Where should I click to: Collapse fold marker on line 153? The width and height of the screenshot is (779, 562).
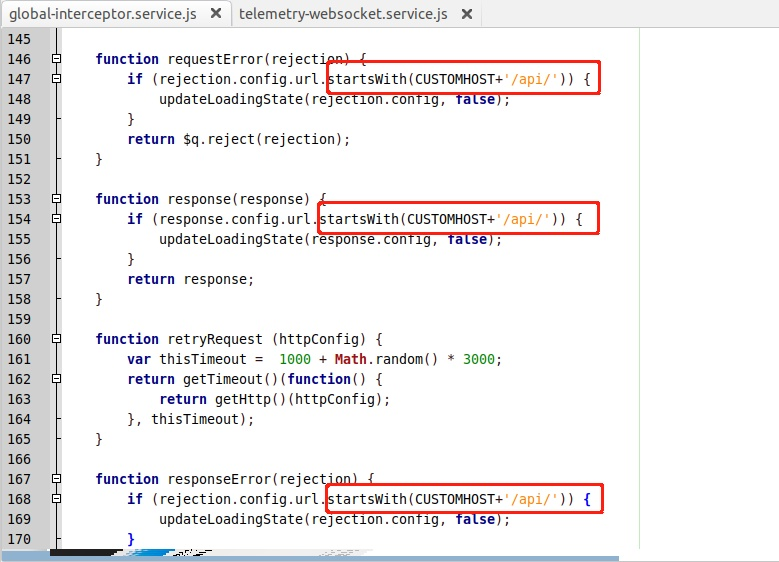(57, 199)
